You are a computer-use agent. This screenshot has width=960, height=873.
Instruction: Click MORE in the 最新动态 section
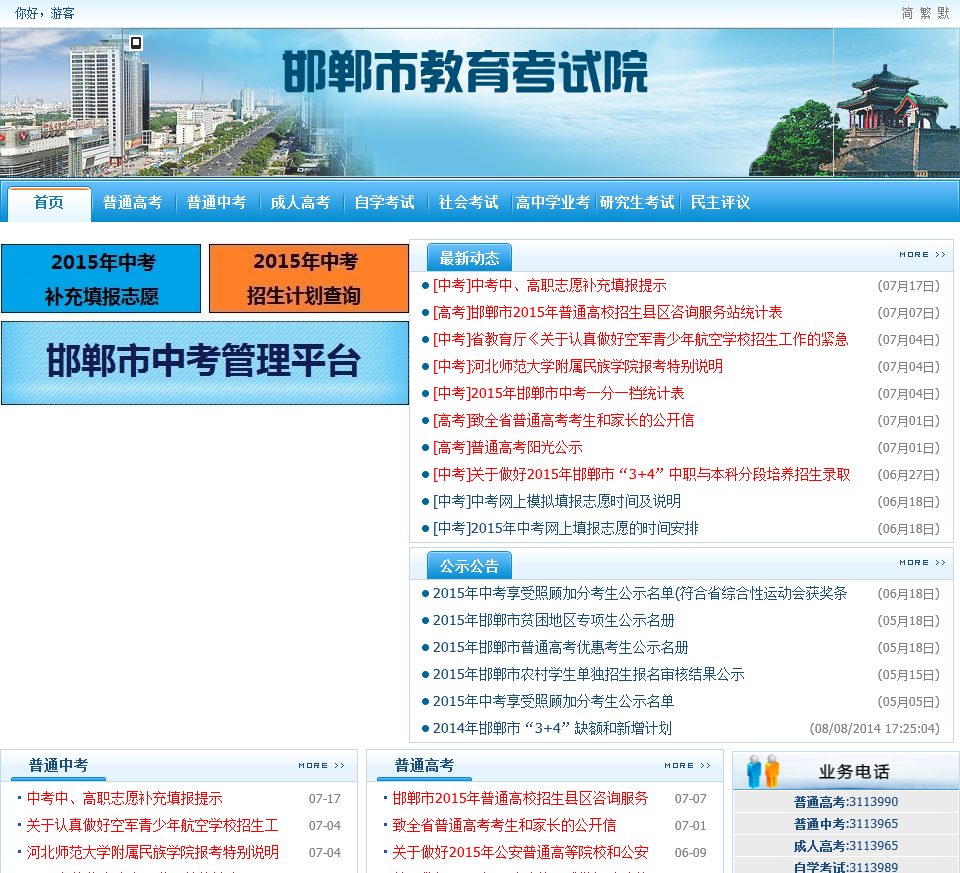pos(922,255)
